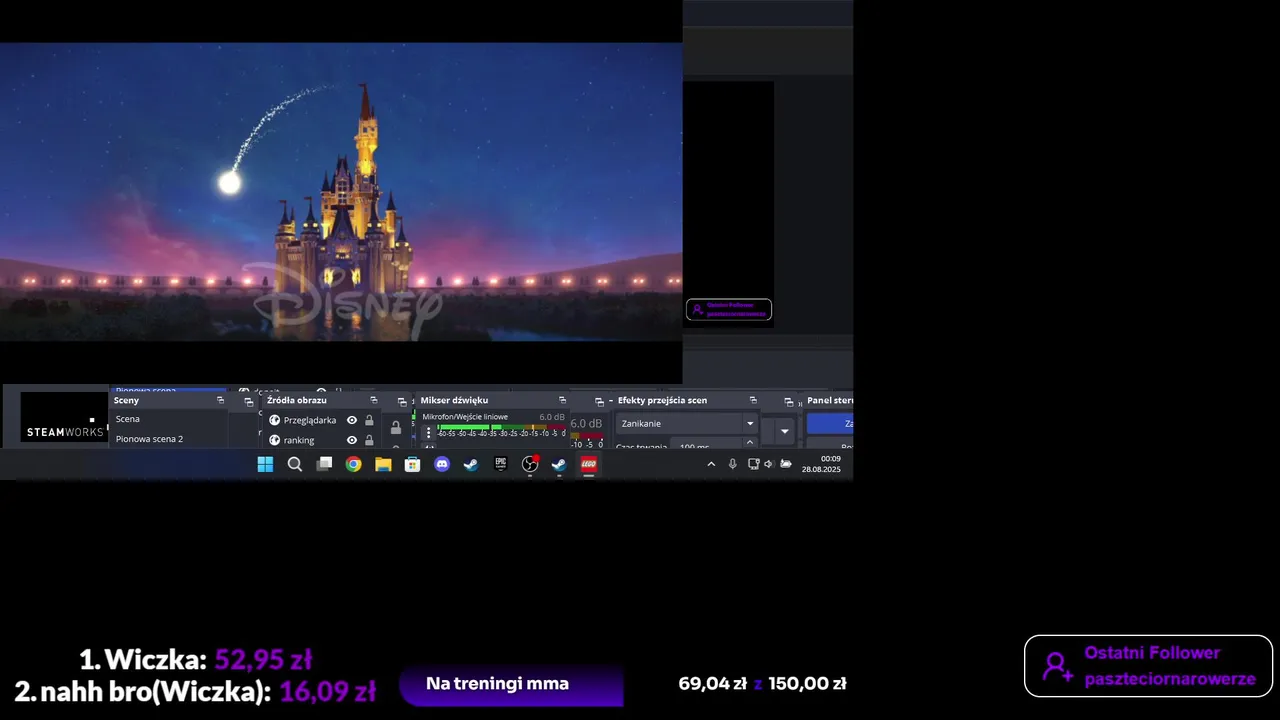Click the Źródła obrazu panel title
The height and width of the screenshot is (720, 1280).
(x=297, y=400)
